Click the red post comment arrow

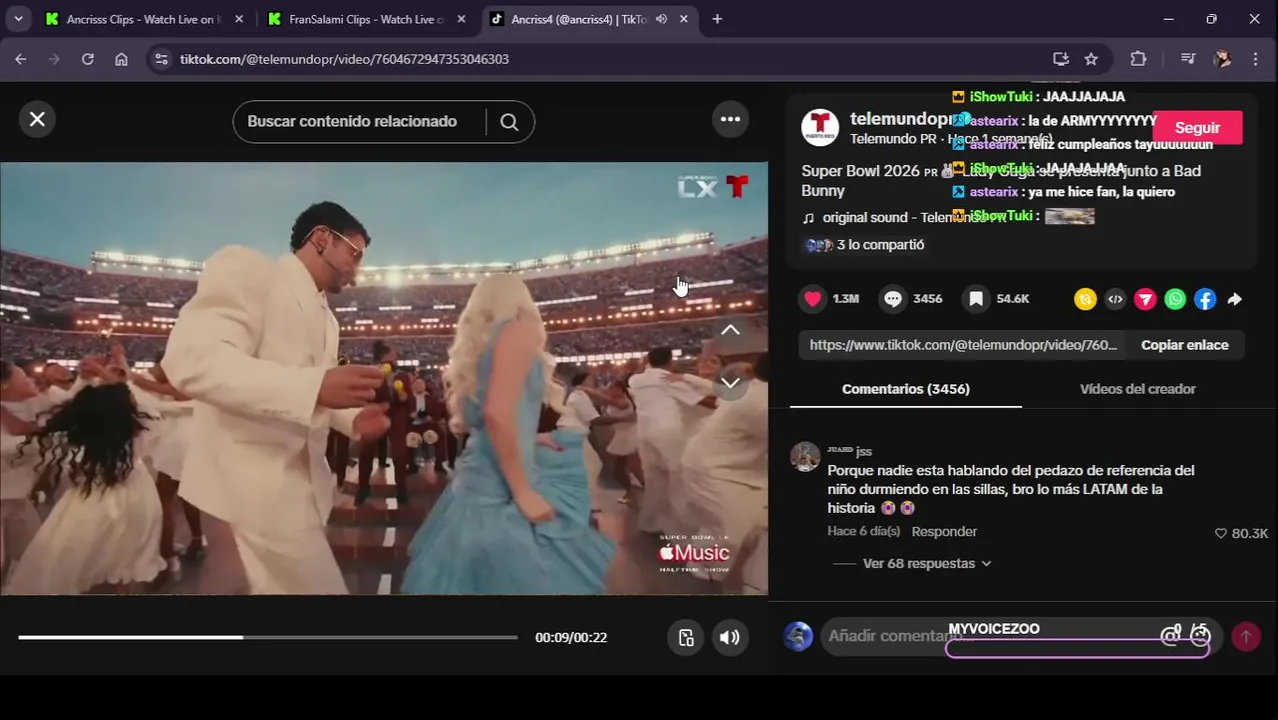pos(1246,636)
